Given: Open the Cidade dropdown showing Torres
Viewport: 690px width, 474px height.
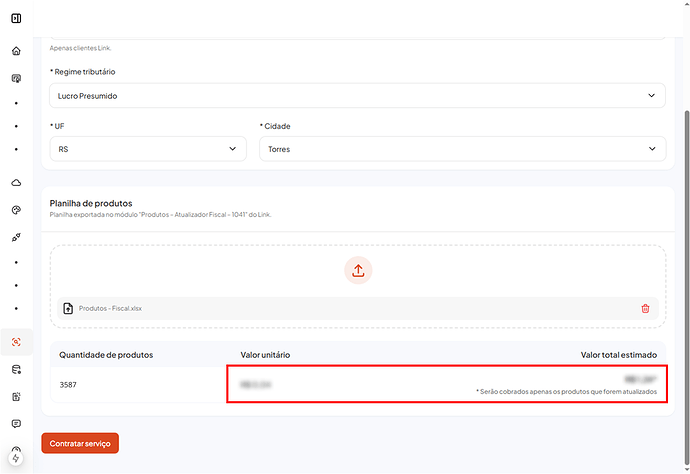Looking at the screenshot, I should pyautogui.click(x=462, y=149).
